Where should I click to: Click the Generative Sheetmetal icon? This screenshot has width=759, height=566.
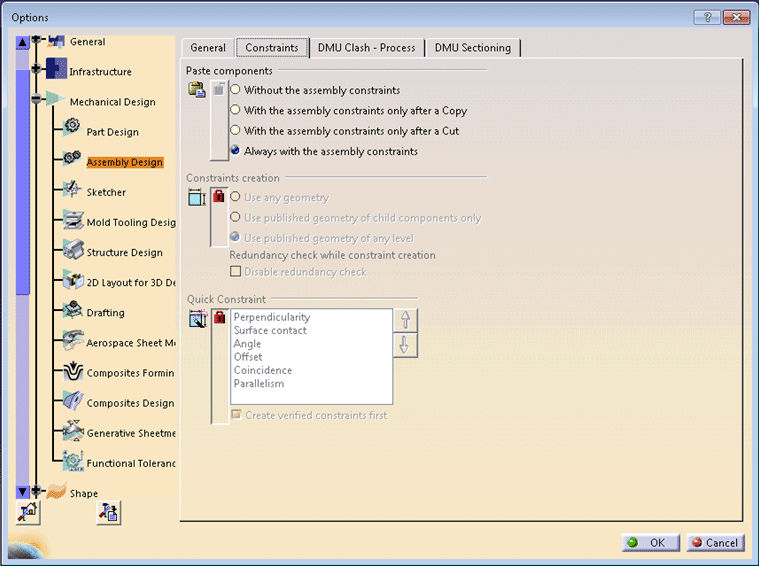point(74,430)
